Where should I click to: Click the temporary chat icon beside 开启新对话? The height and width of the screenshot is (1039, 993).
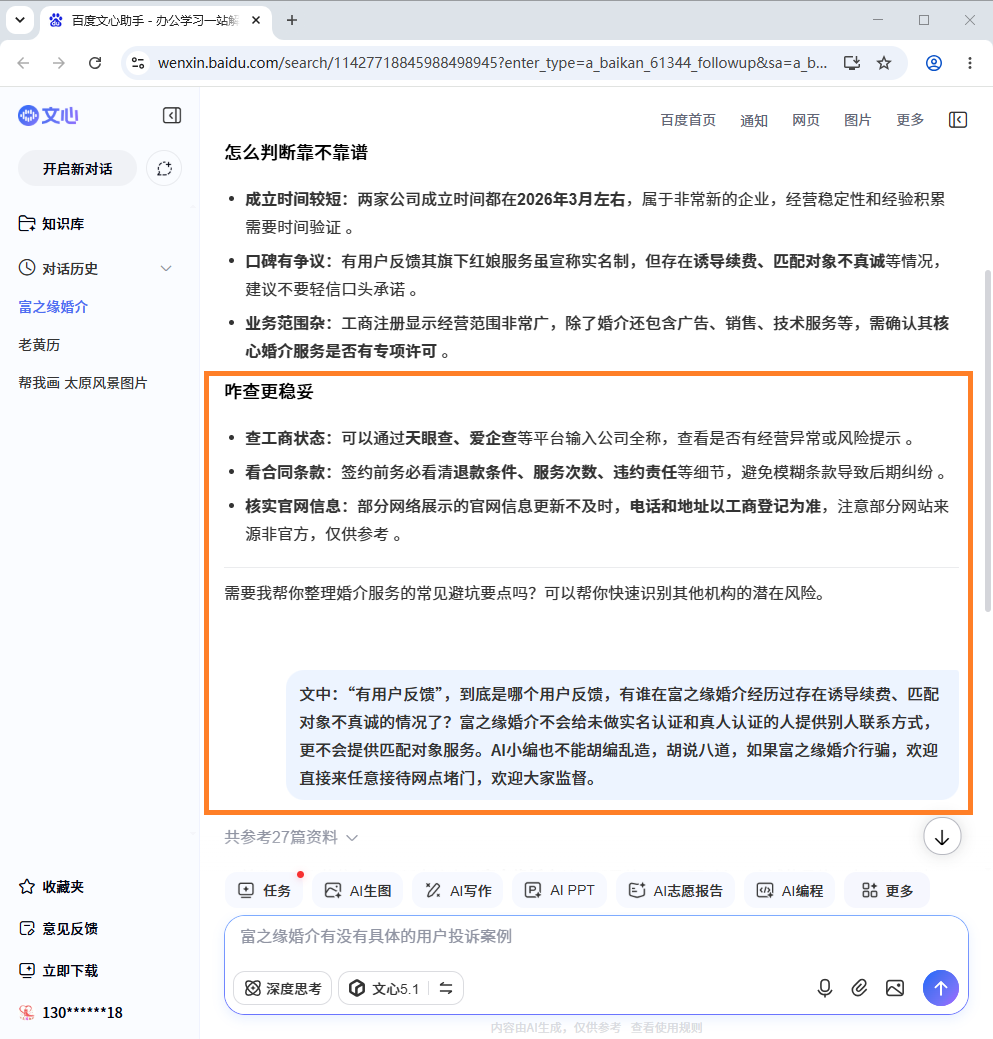164,169
